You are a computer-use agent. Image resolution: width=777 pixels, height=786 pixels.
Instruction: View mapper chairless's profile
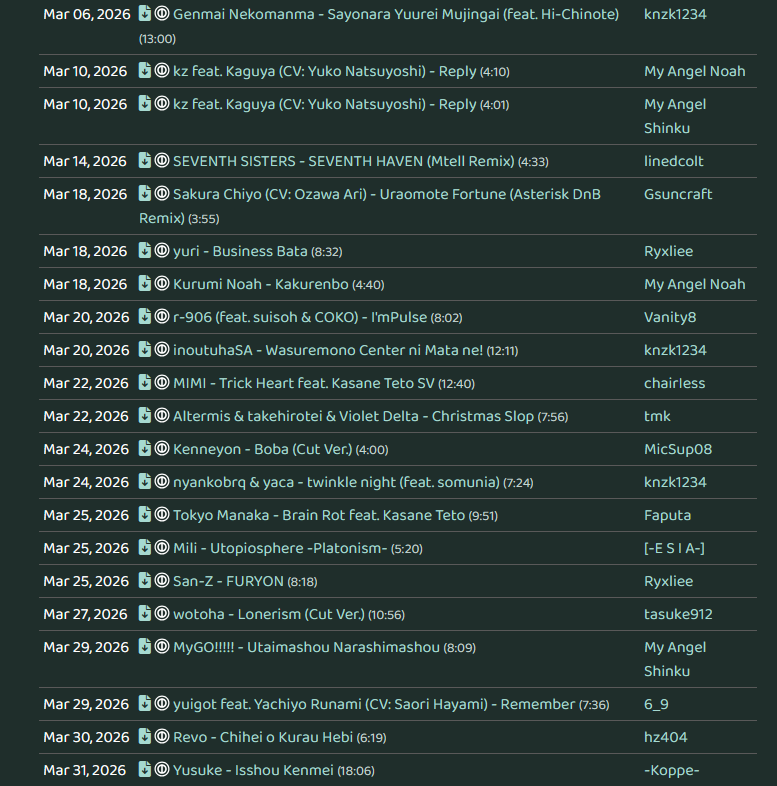click(674, 383)
